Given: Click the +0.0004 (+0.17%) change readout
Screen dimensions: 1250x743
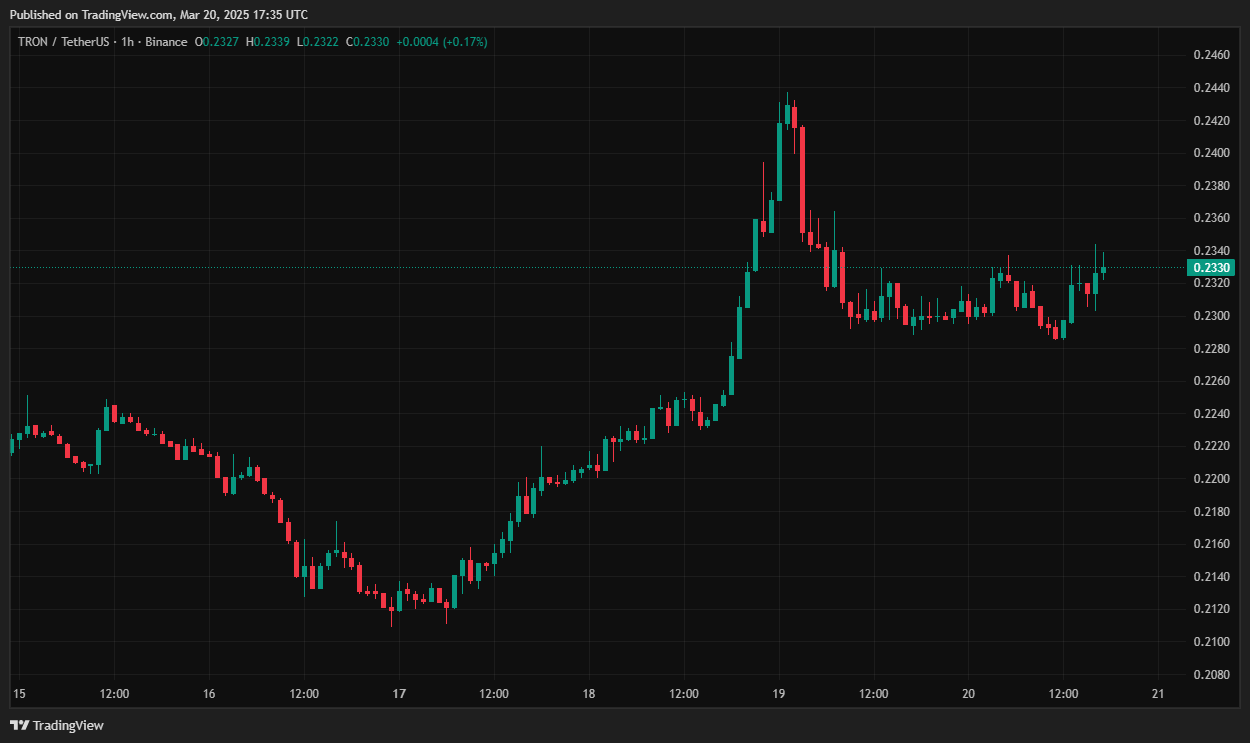Looking at the screenshot, I should coord(441,42).
